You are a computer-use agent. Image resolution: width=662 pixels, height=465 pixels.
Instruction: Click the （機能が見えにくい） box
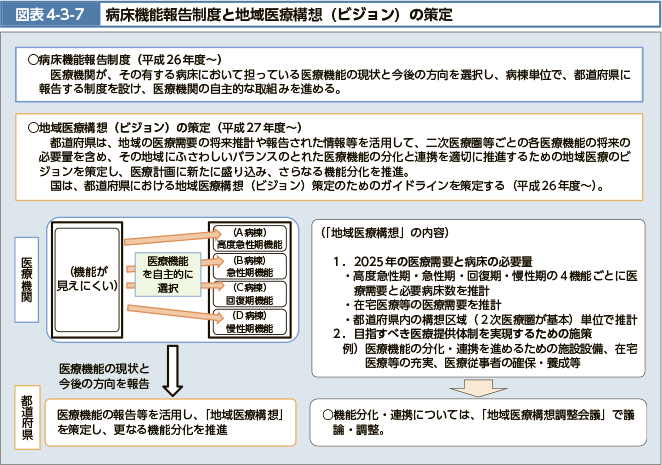pos(87,278)
